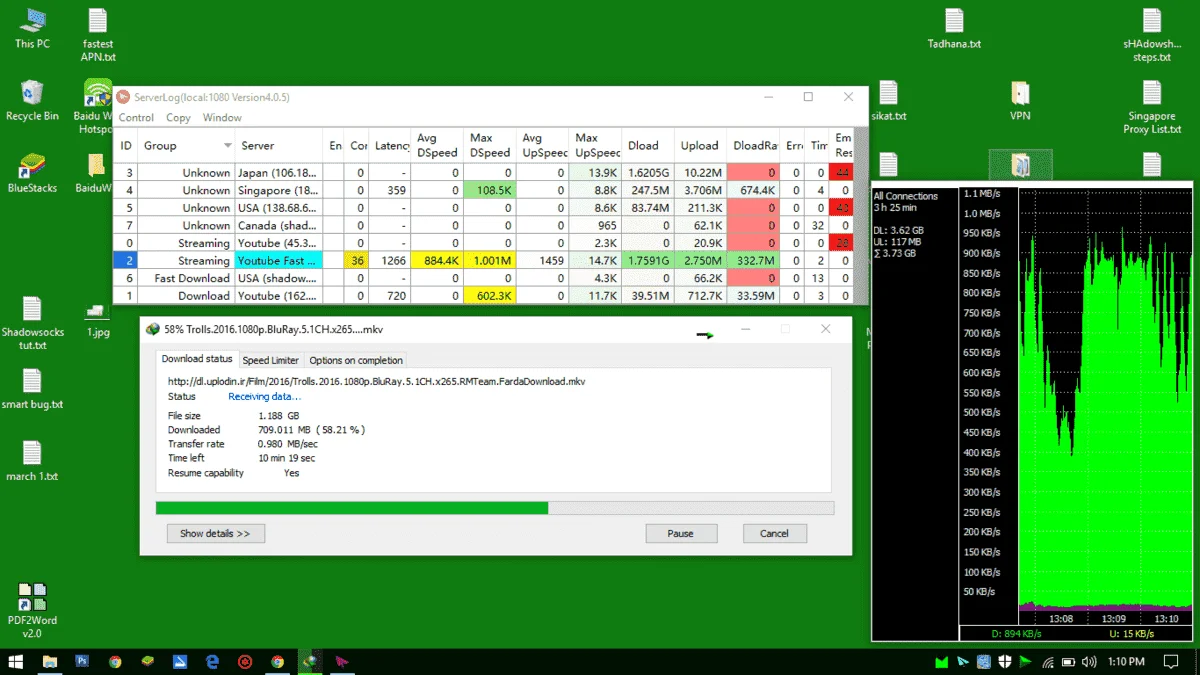Open the Action Center notification icon
The height and width of the screenshot is (675, 1200).
(x=1170, y=661)
